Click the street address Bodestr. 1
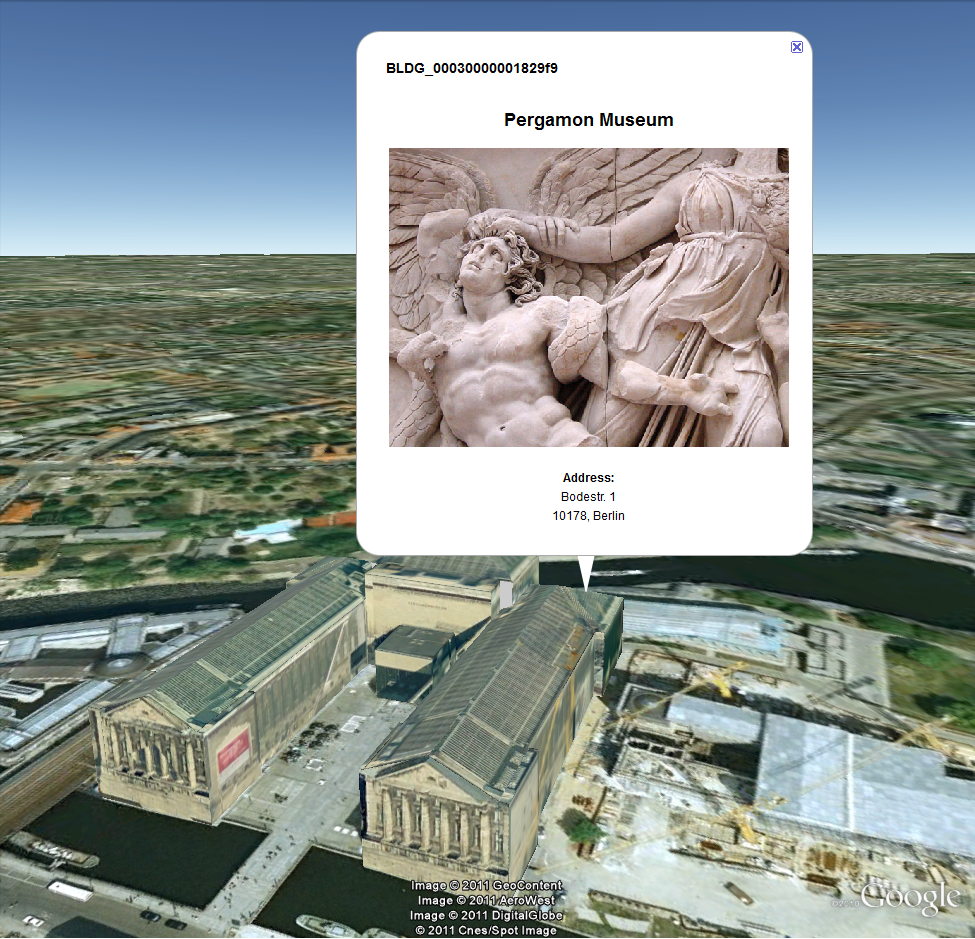This screenshot has width=975, height=939. (588, 496)
